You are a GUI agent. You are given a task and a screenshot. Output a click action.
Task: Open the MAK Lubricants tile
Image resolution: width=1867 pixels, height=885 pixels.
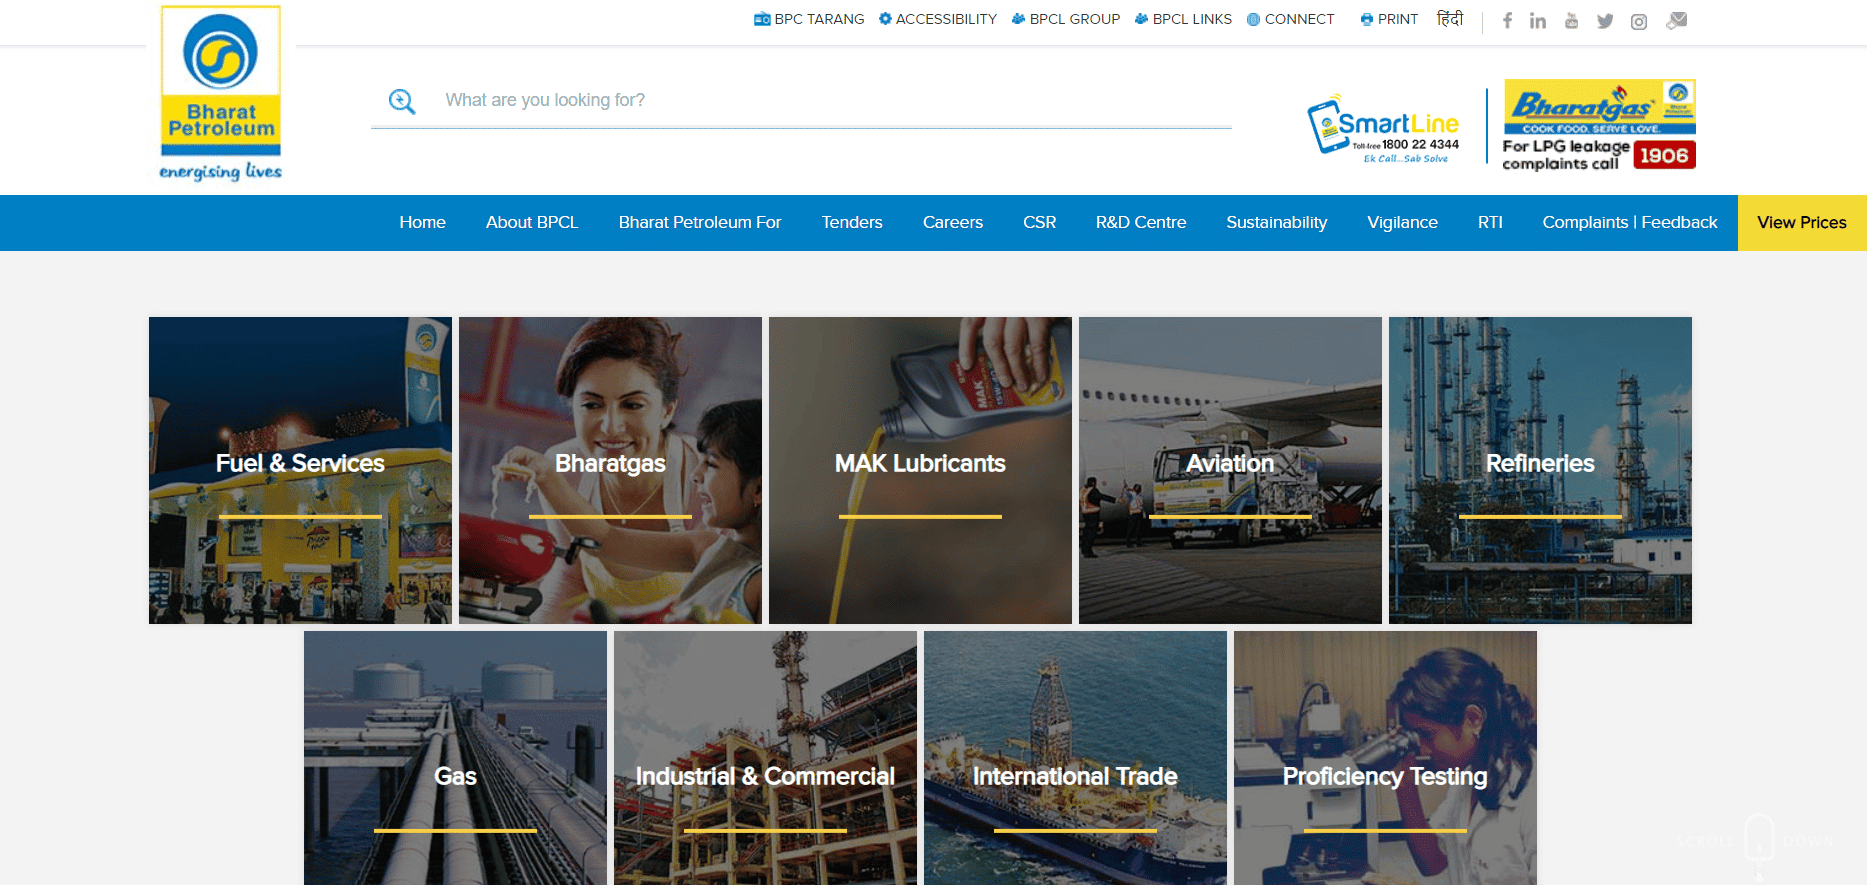(x=920, y=470)
